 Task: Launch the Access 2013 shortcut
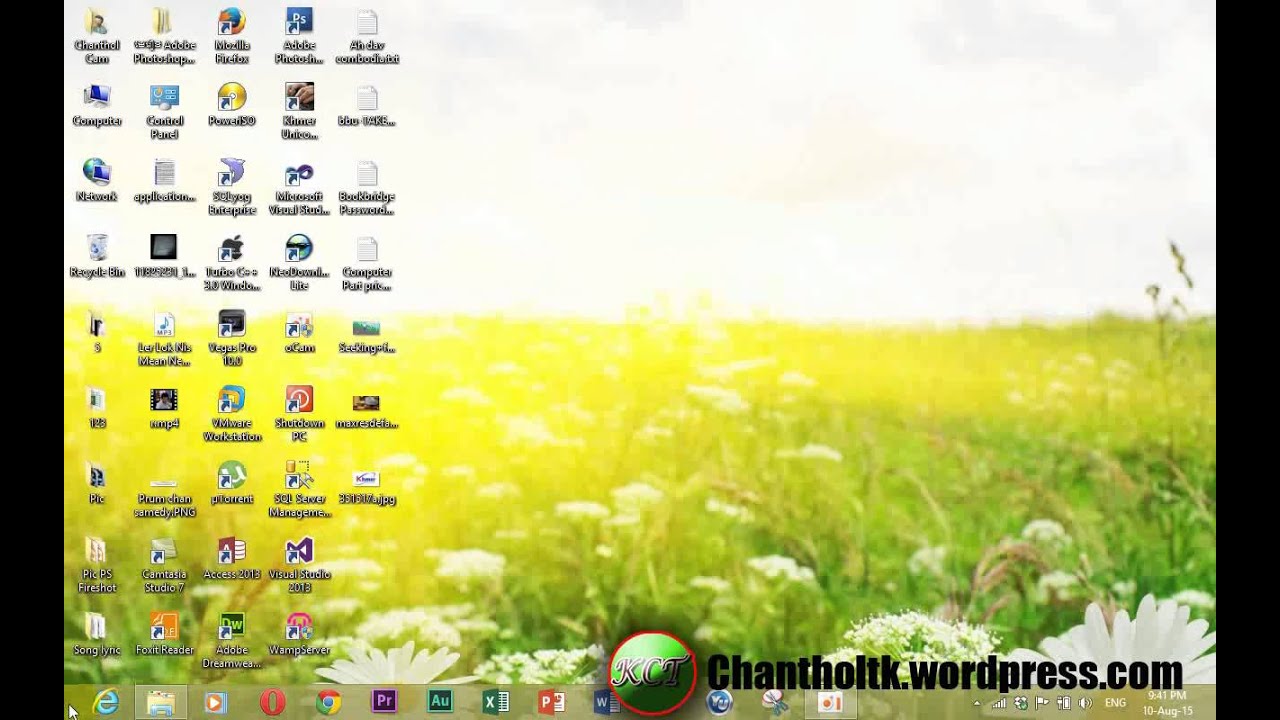232,559
